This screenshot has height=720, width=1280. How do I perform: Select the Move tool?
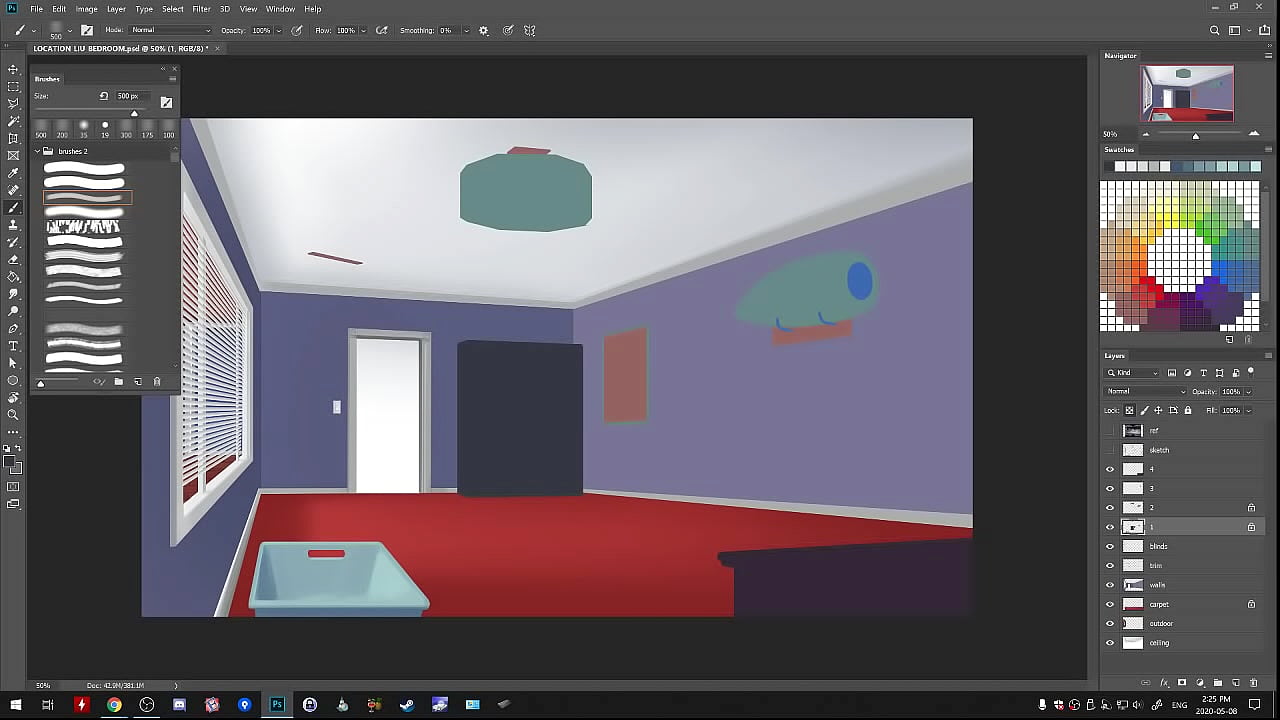[x=13, y=69]
